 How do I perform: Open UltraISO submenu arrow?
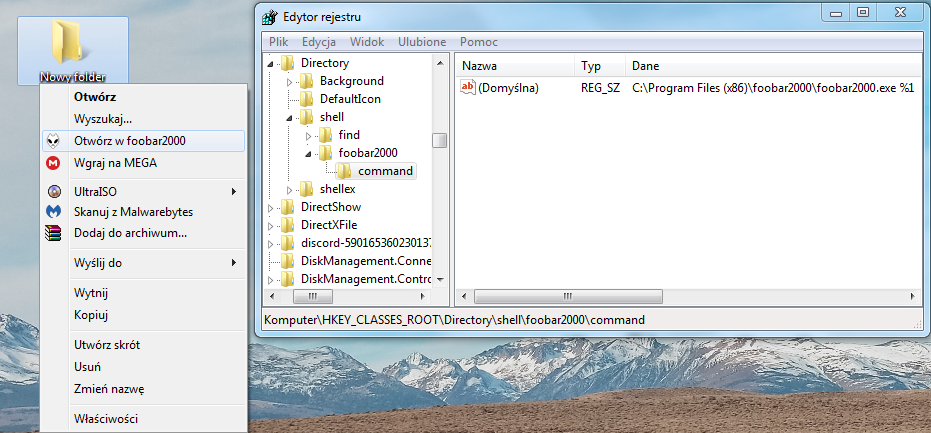tap(234, 192)
